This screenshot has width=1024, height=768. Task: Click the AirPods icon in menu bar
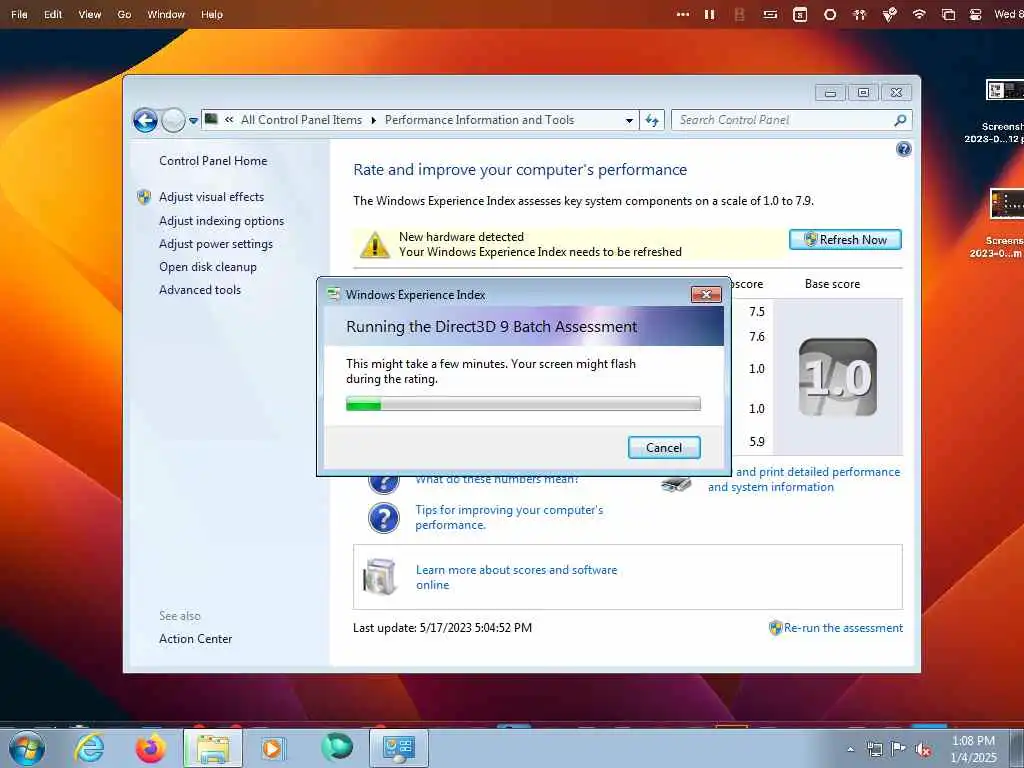tap(859, 14)
